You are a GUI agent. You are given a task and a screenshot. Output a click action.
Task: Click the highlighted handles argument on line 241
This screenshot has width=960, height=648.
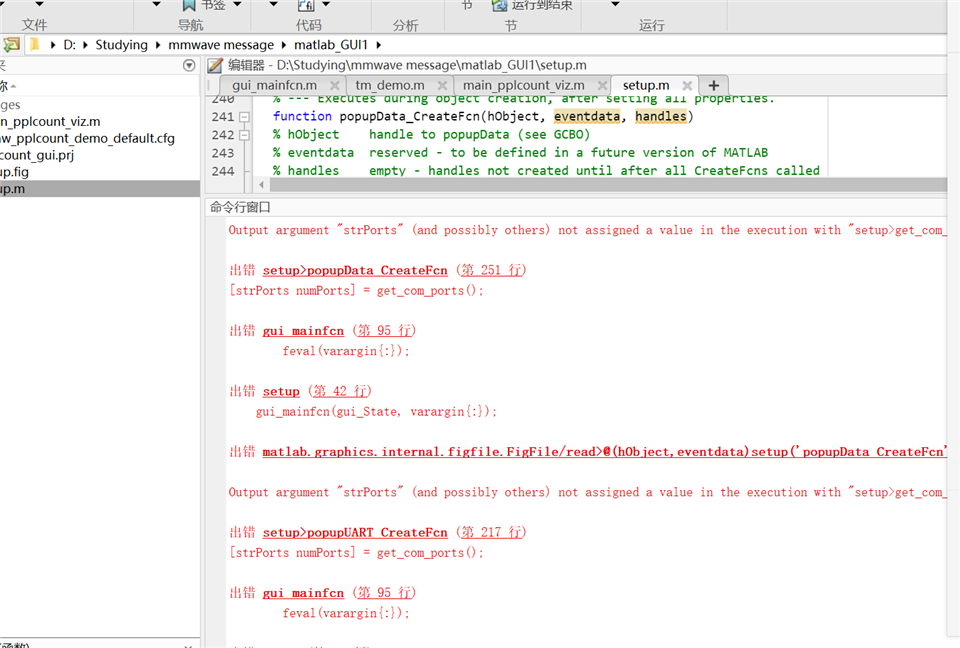click(661, 116)
